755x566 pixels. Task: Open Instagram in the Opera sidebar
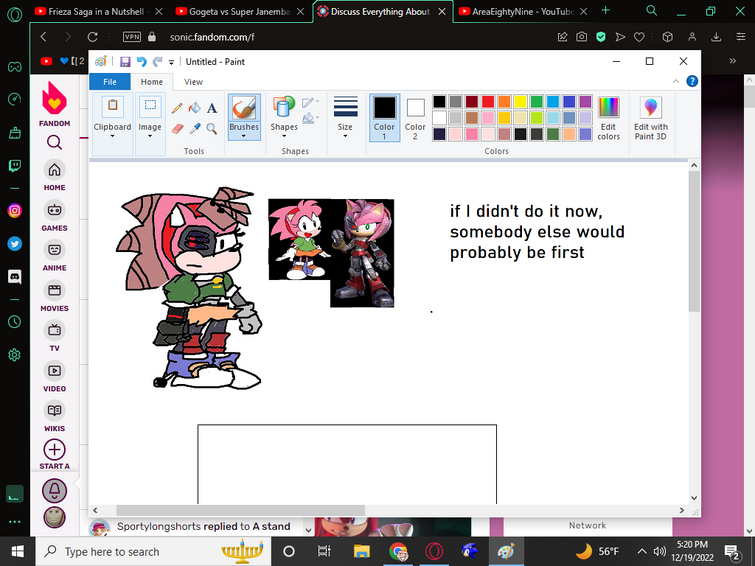(x=14, y=211)
